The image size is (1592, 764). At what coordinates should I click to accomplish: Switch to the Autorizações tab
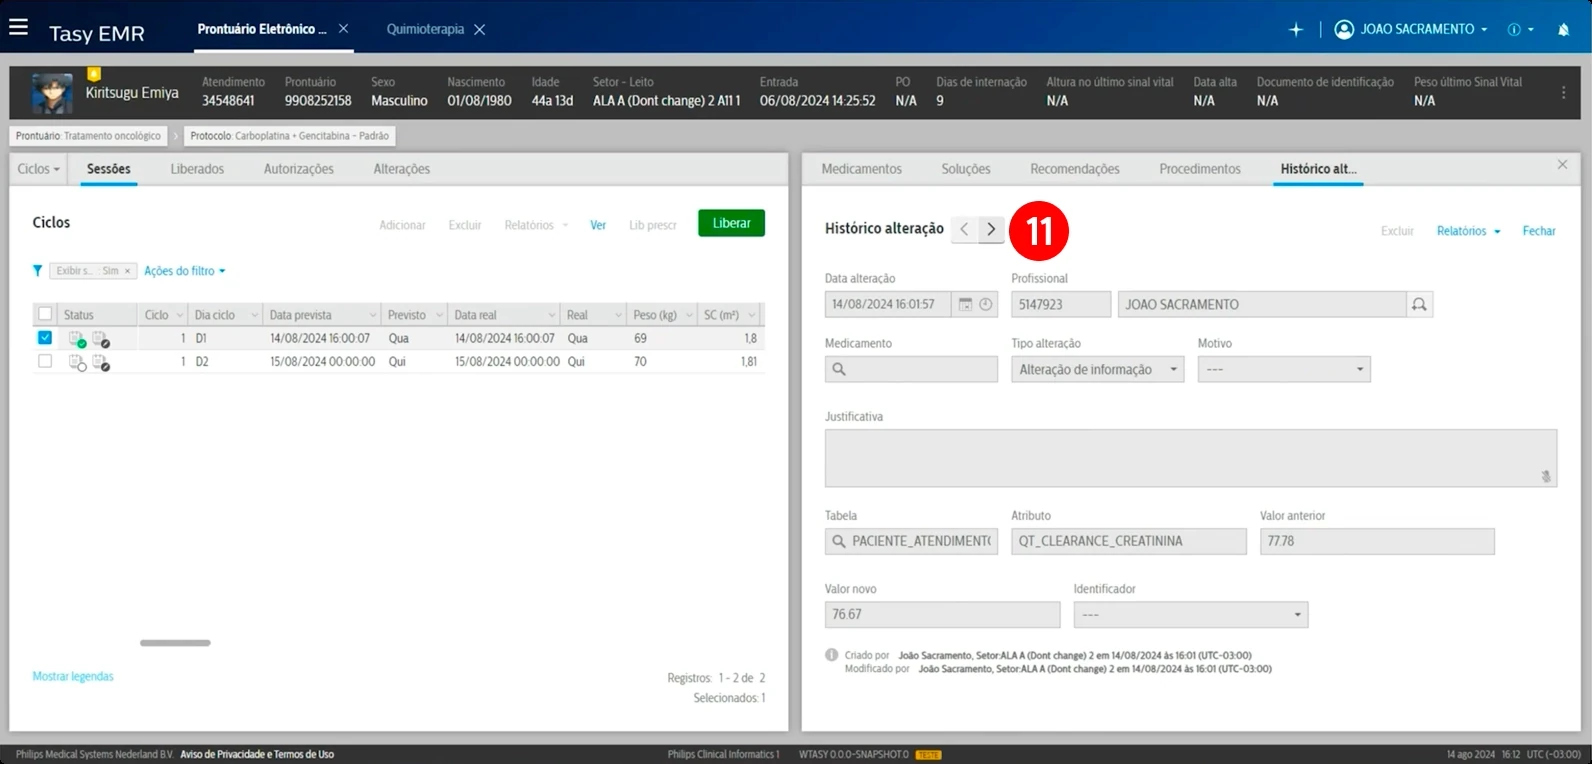tap(299, 169)
